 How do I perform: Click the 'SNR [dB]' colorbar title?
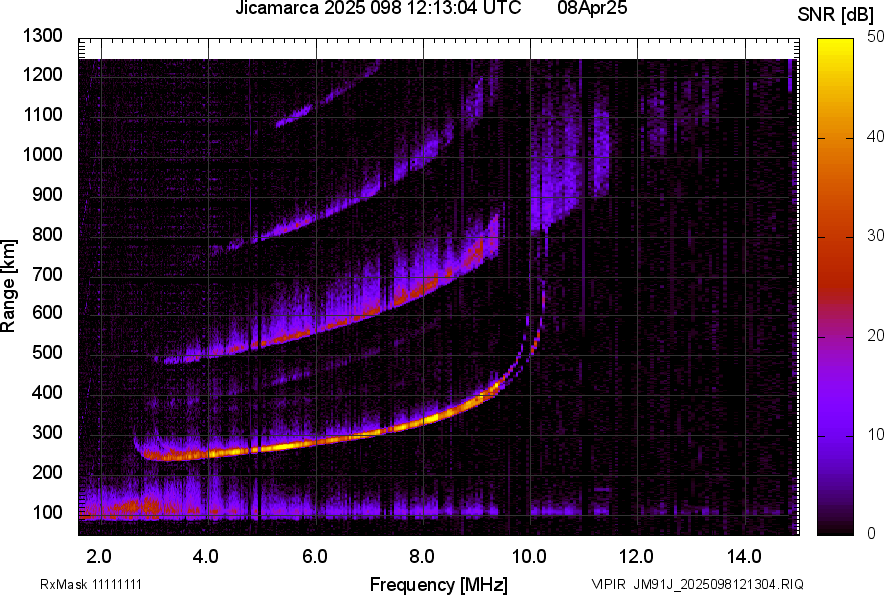click(x=836, y=15)
